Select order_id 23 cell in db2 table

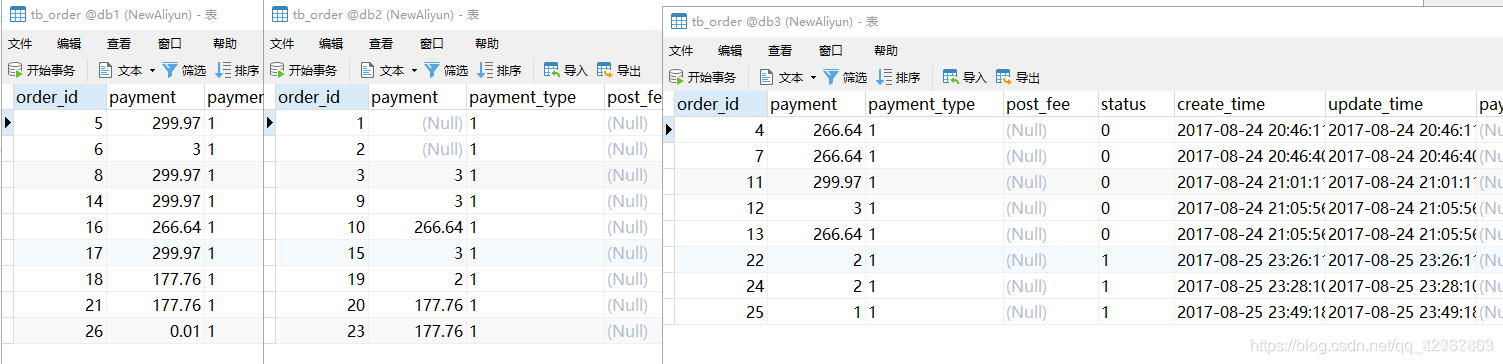(321, 331)
